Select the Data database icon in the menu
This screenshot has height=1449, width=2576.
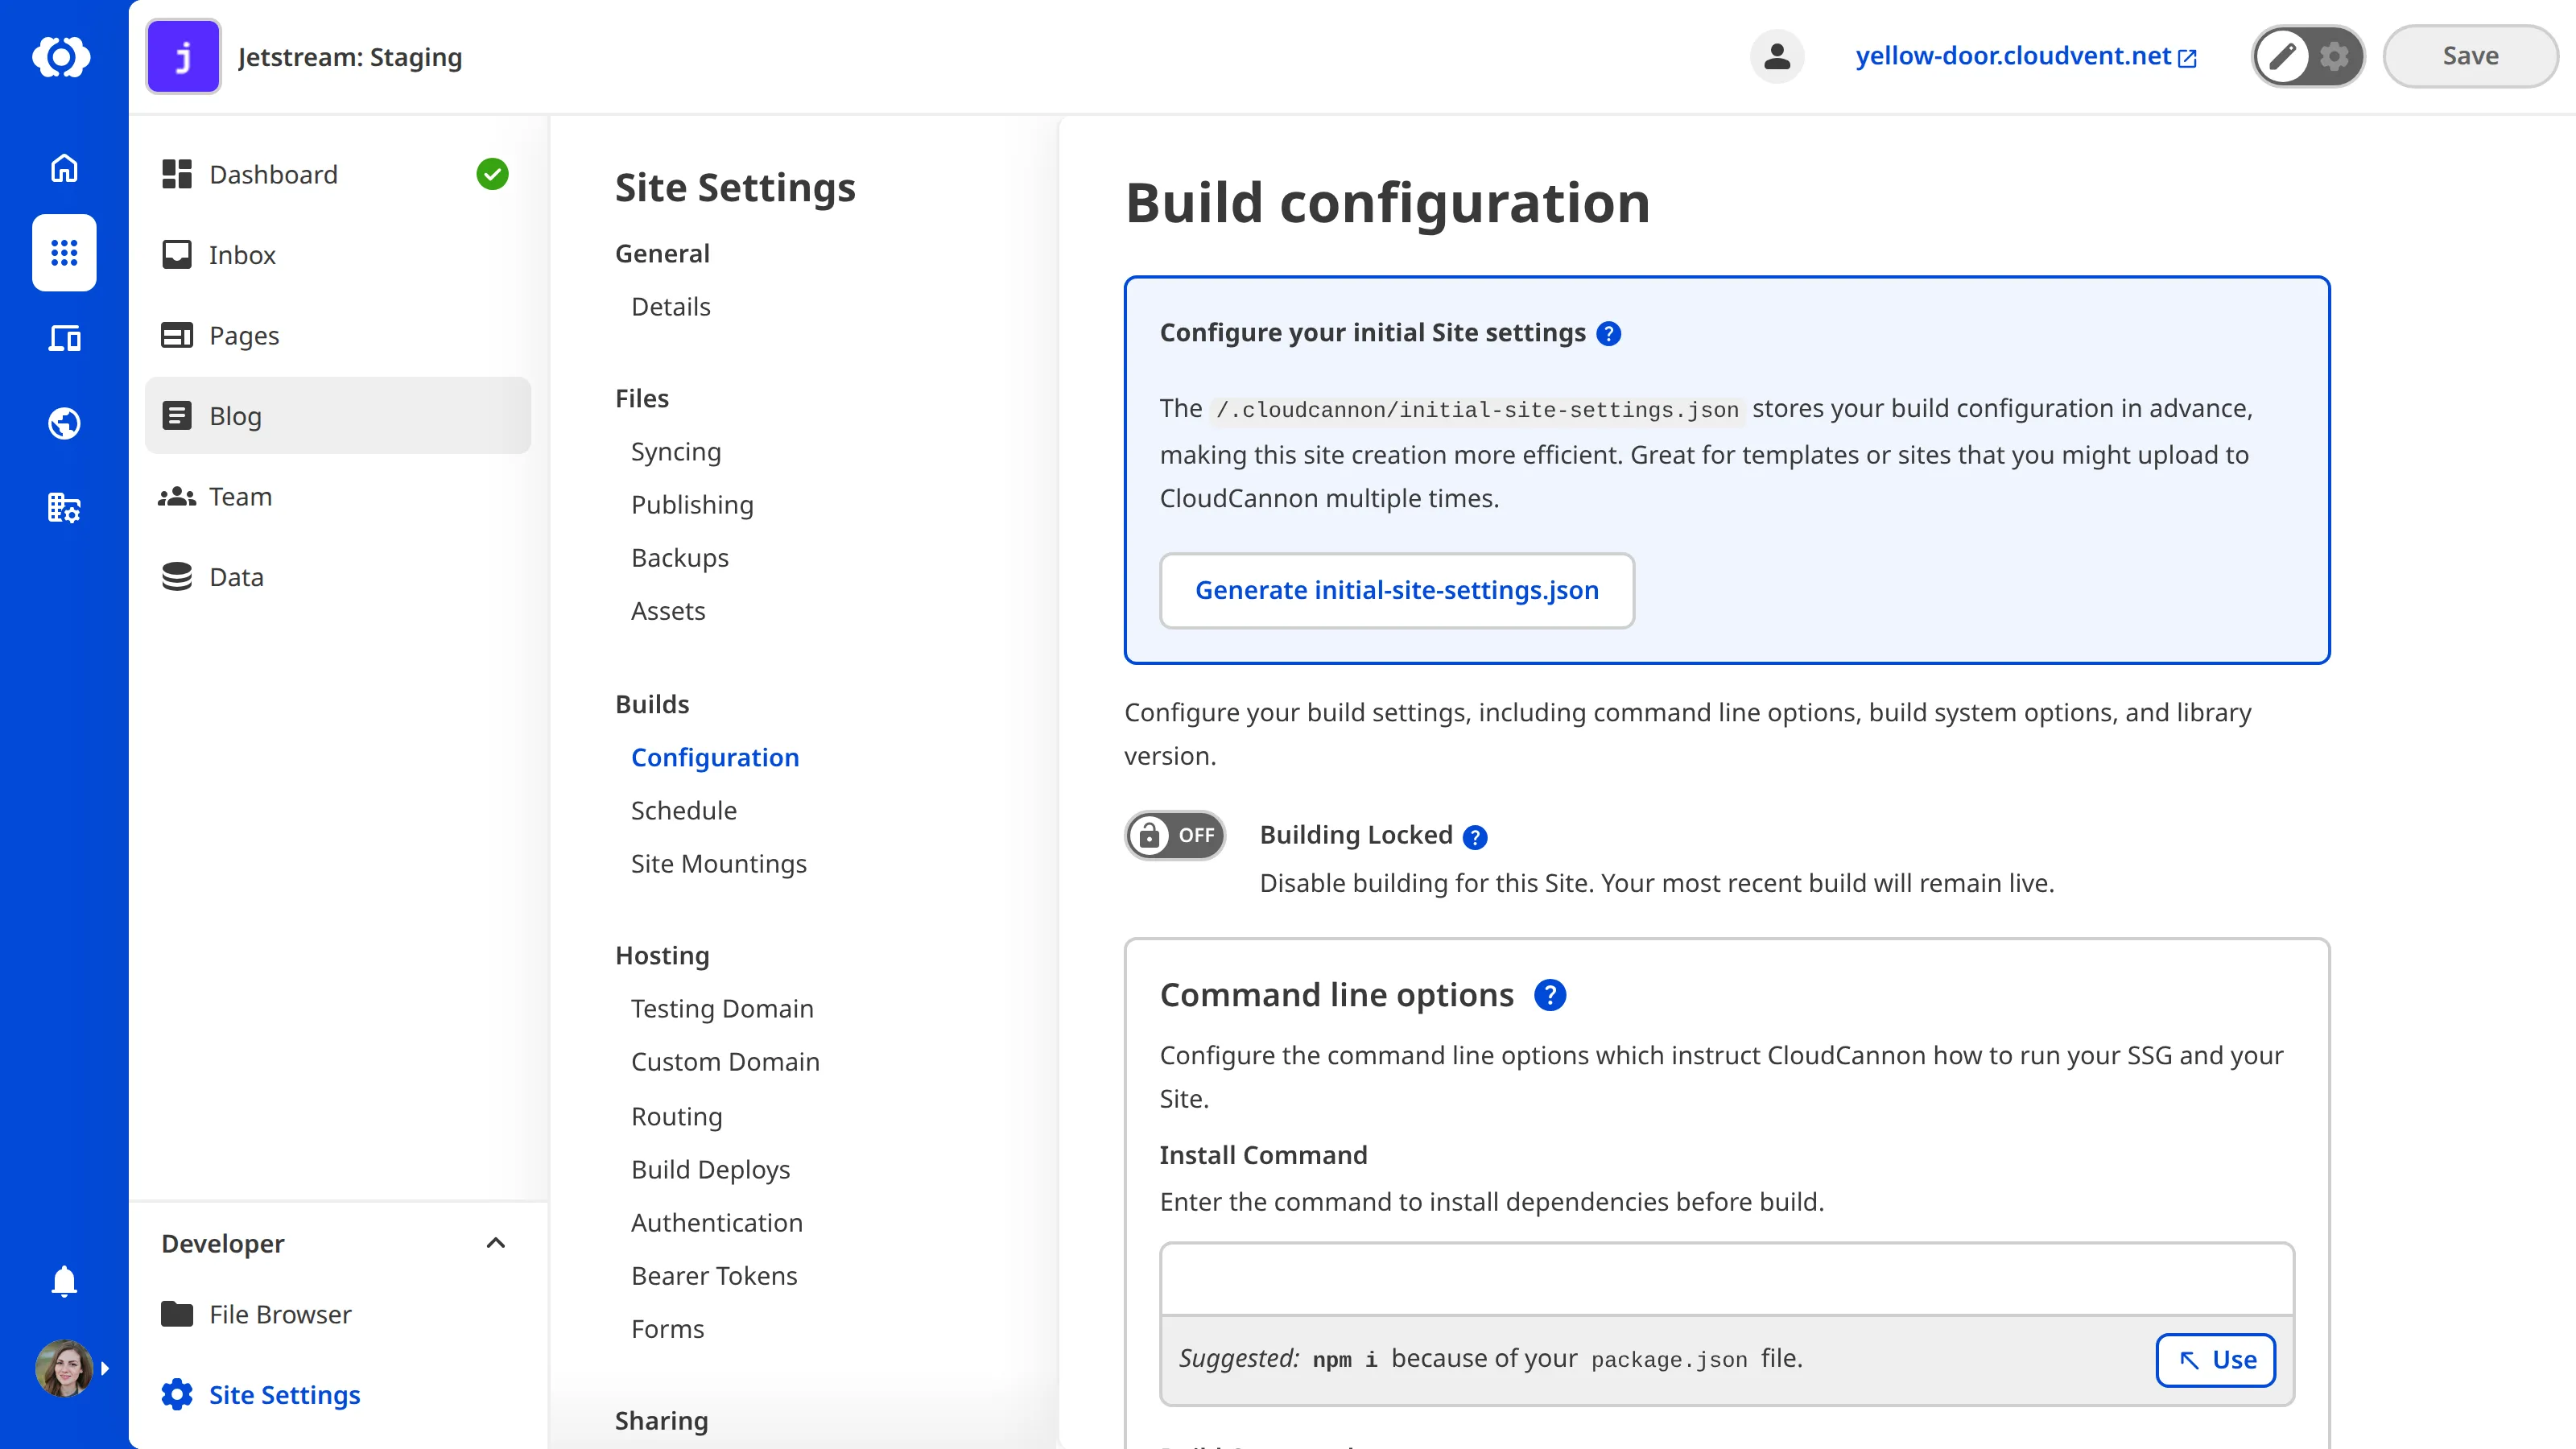tap(177, 576)
